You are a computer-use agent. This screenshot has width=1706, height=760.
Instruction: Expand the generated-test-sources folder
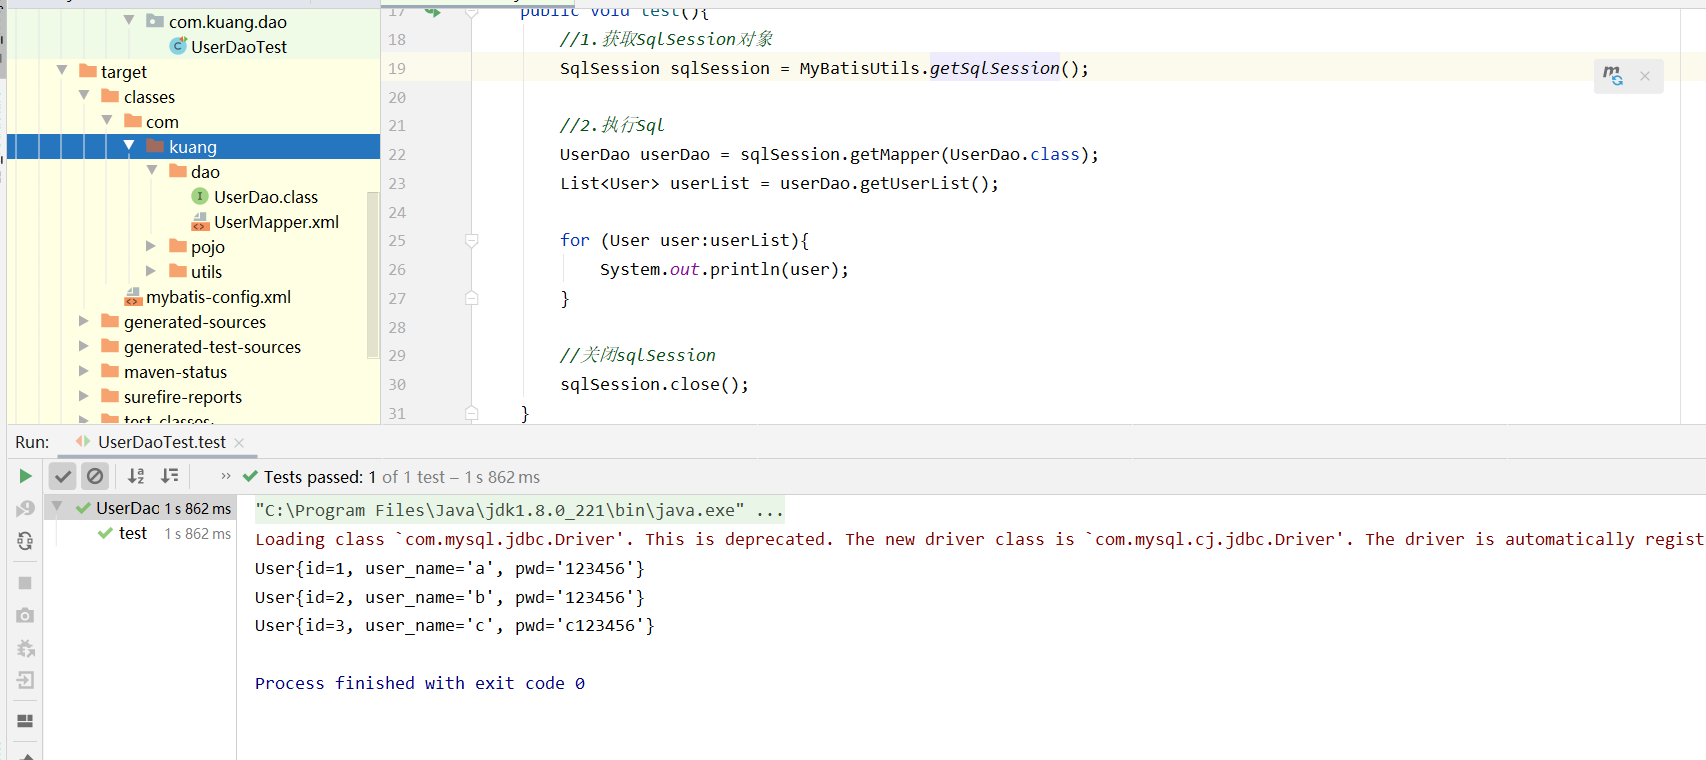pos(84,345)
